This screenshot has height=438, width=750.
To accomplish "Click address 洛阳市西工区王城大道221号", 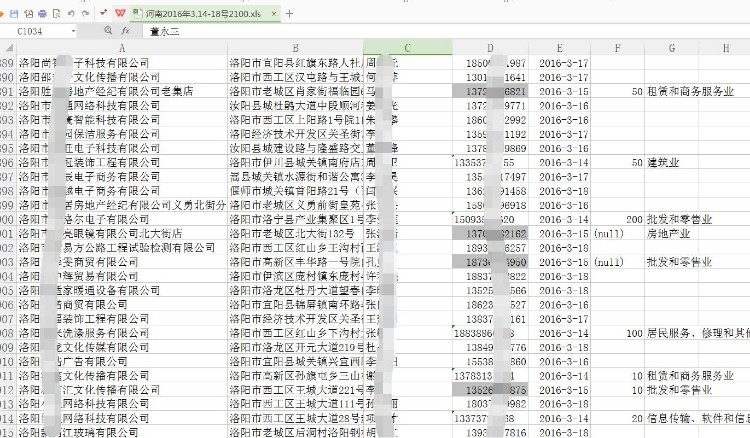I will (x=296, y=390).
